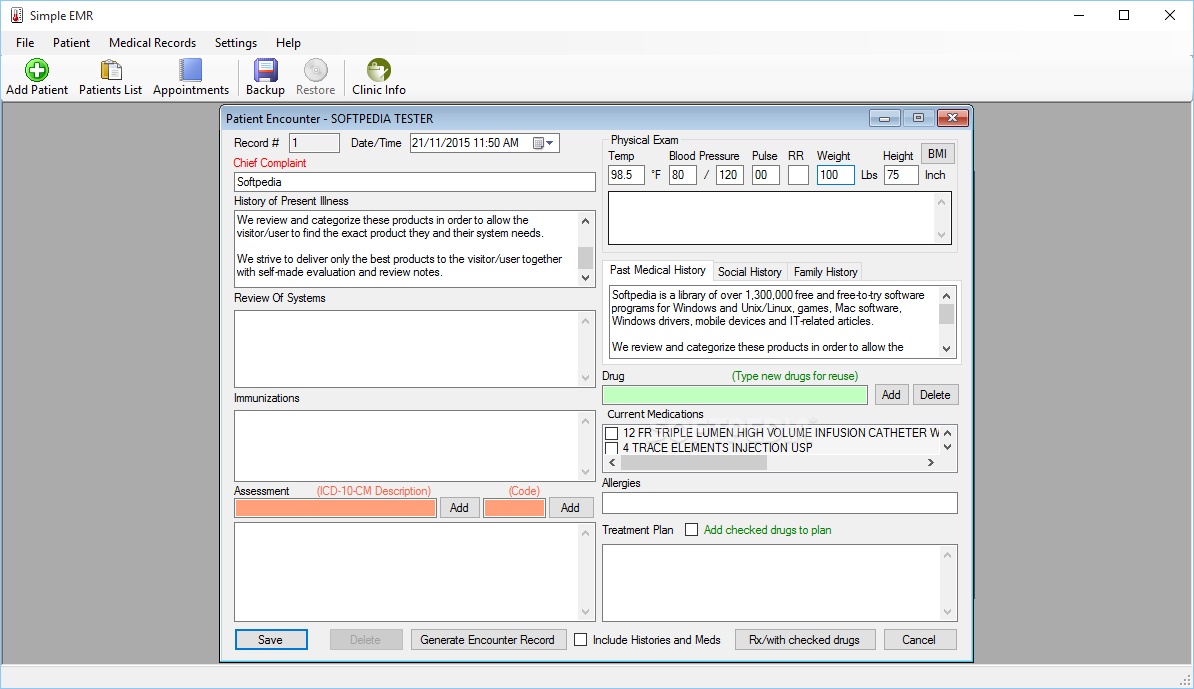This screenshot has height=689, width=1194.
Task: Click Rx/with checked drugs button
Action: (805, 640)
